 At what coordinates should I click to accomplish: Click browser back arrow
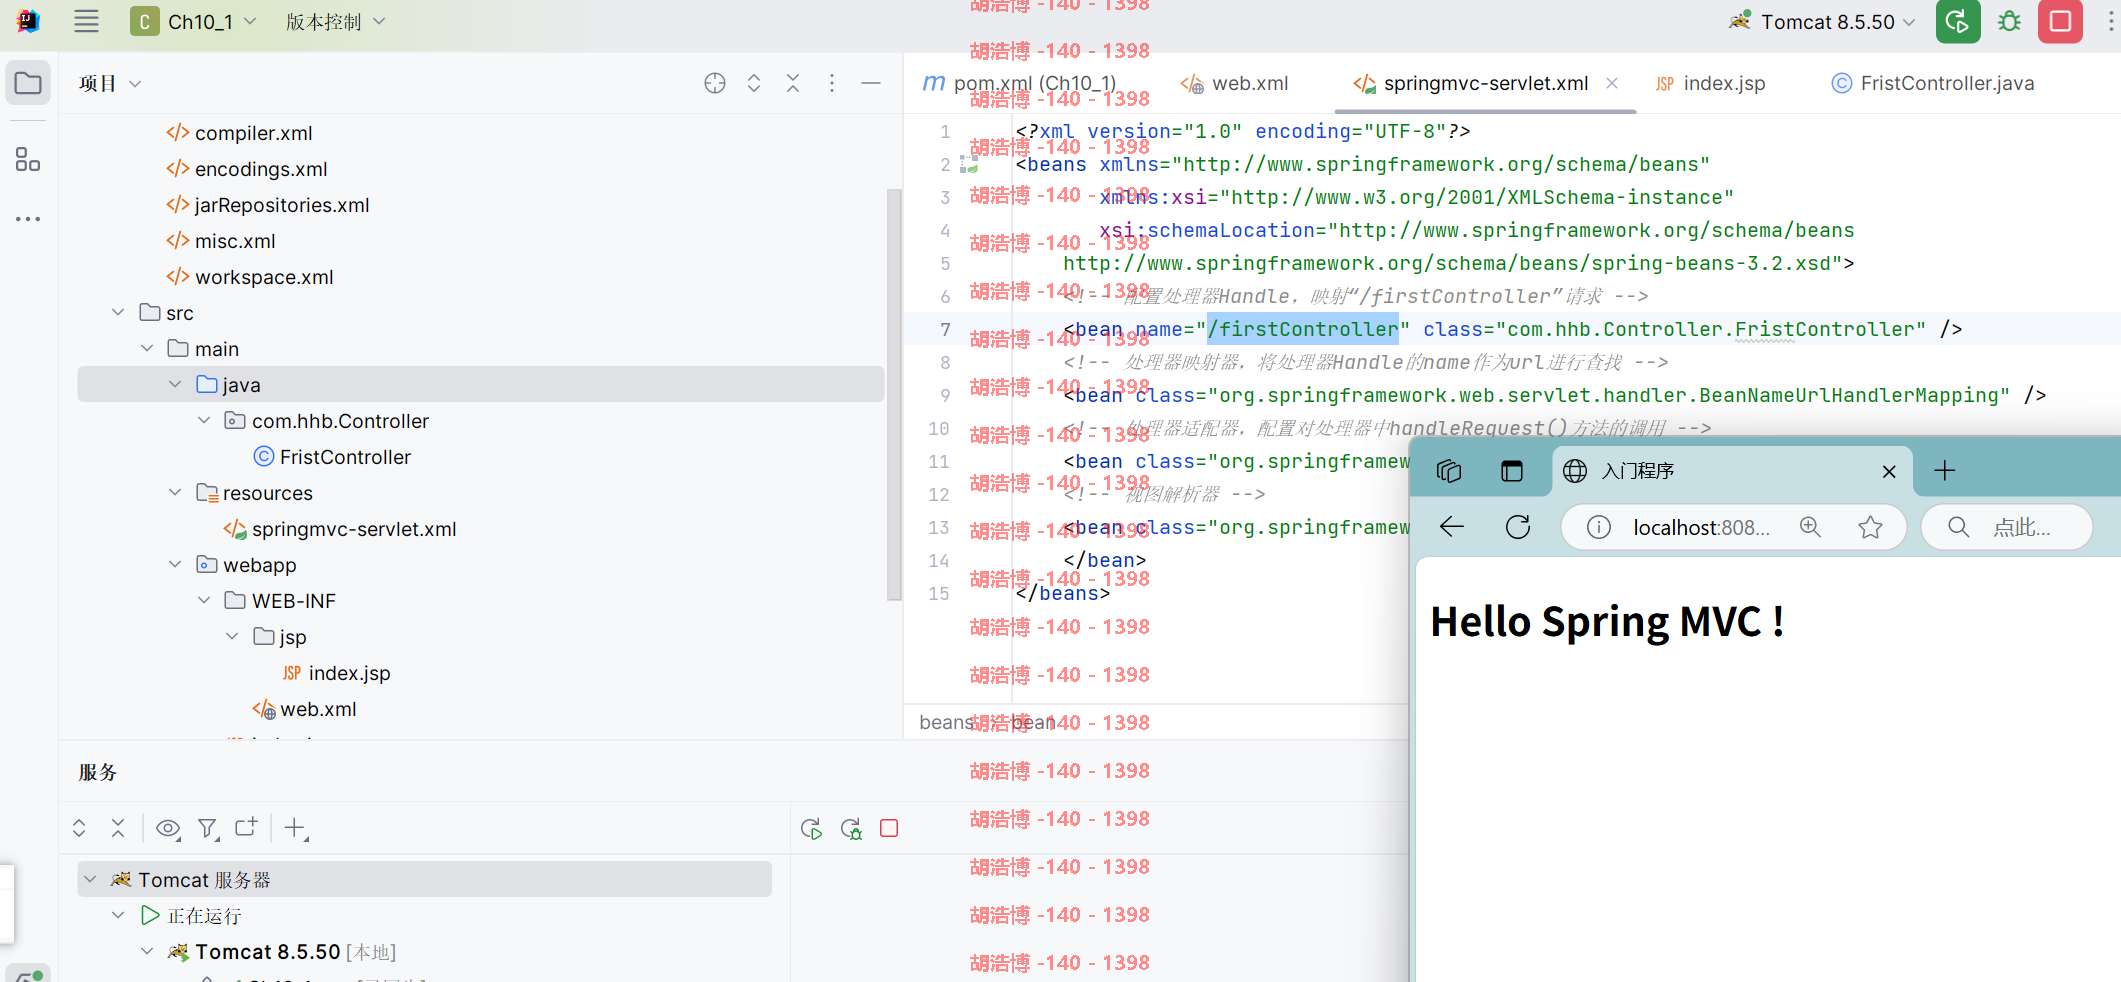point(1452,527)
